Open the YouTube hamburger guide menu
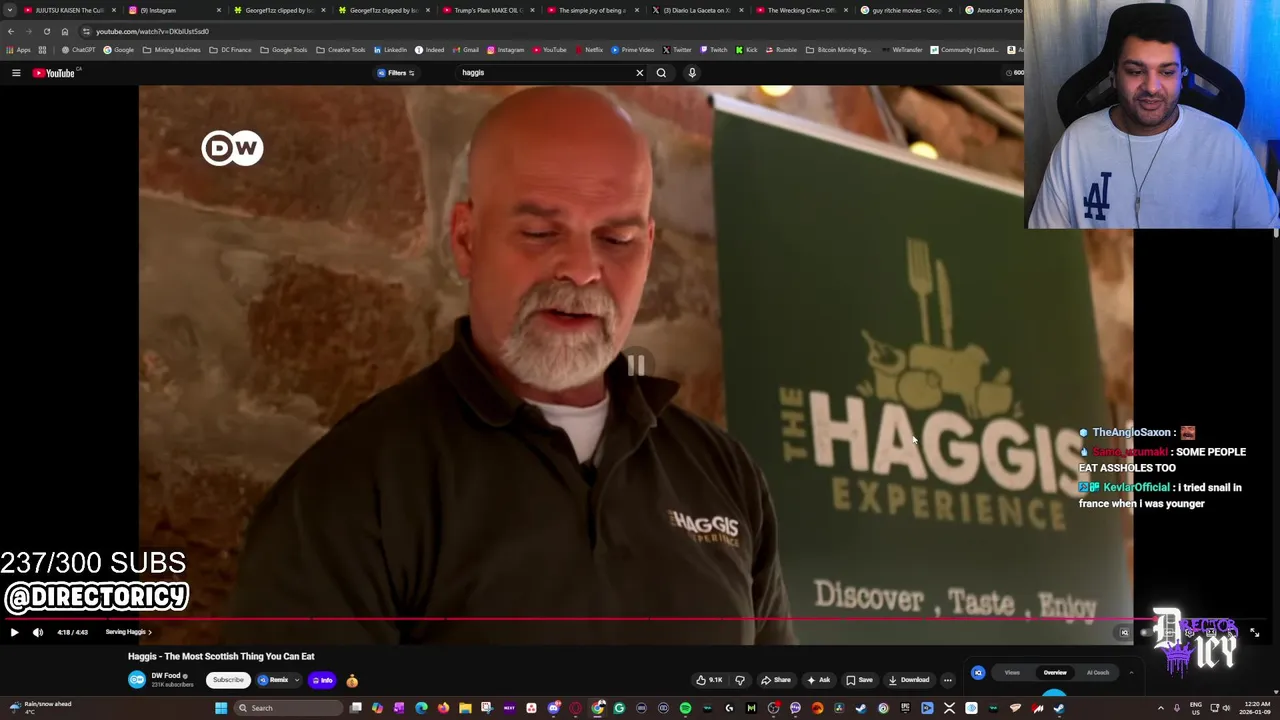1280x720 pixels. (x=16, y=73)
